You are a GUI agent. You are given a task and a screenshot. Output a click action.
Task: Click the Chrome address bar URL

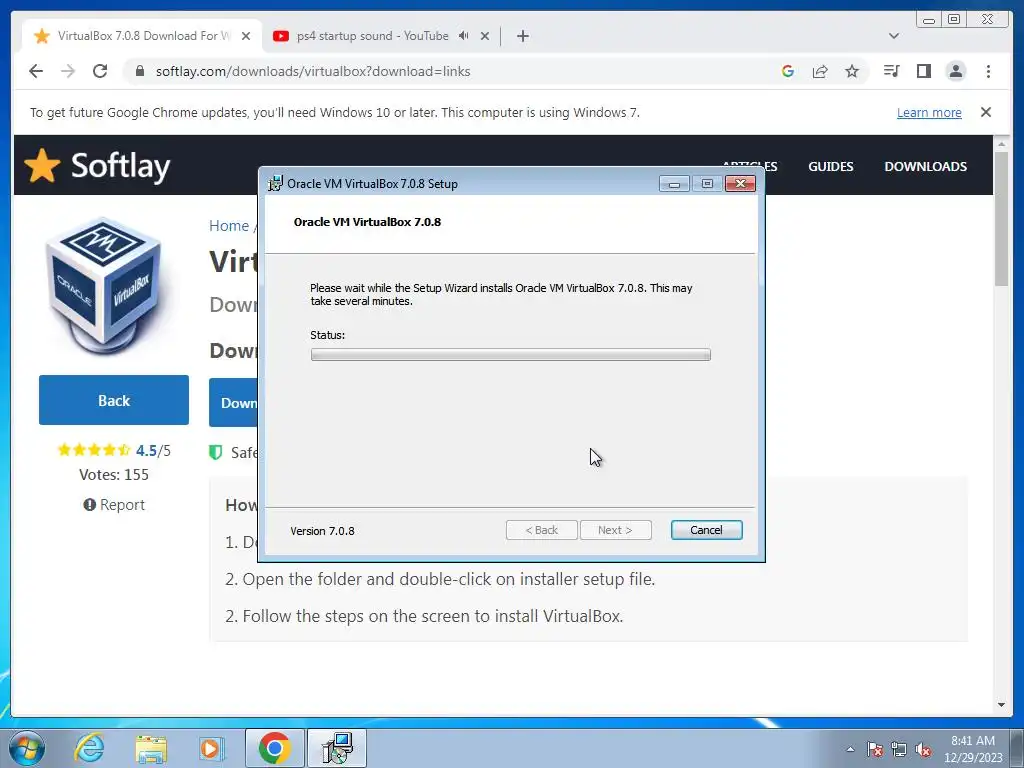coord(313,71)
